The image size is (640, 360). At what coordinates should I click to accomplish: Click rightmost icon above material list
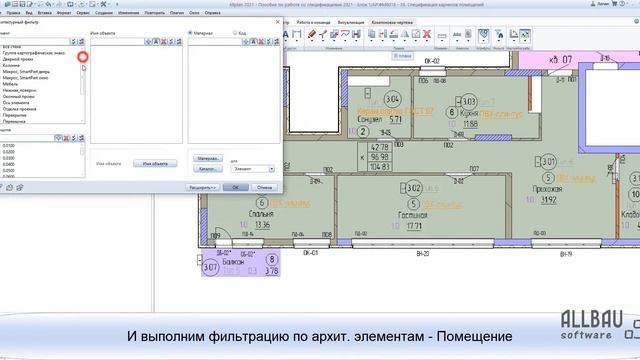pos(277,42)
